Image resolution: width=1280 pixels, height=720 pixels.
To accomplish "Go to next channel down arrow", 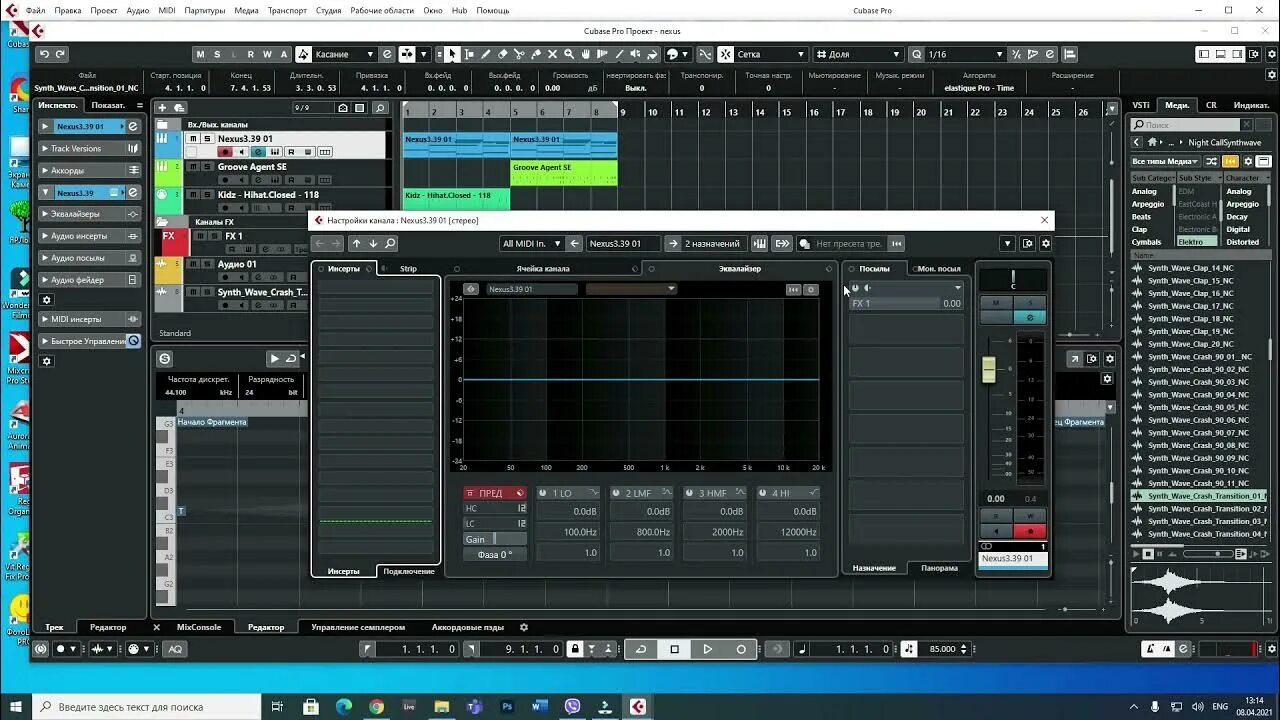I will point(373,243).
